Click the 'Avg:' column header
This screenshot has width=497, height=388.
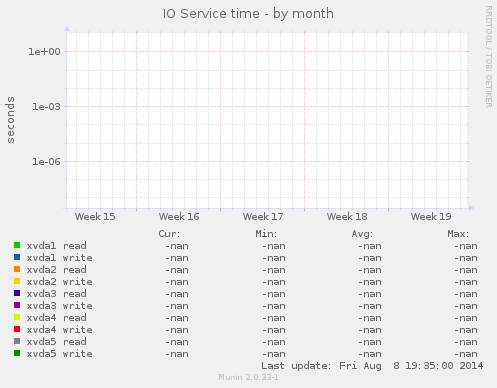[x=362, y=234]
